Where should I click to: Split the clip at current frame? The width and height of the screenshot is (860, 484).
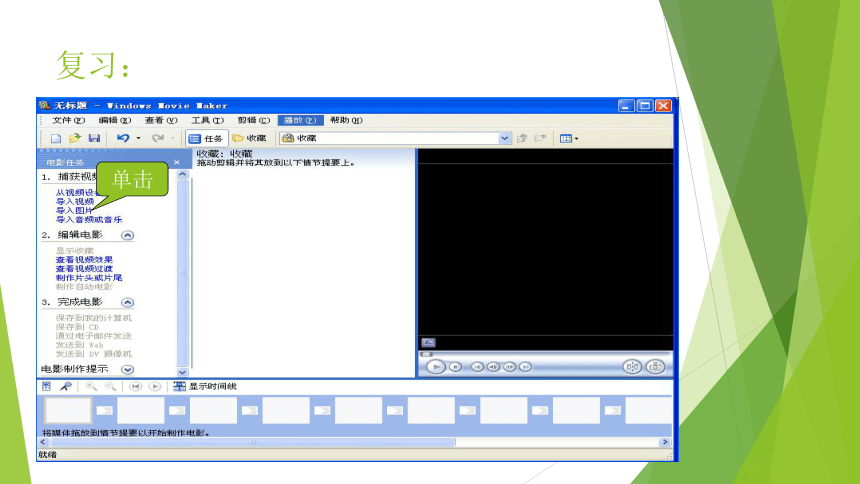pos(632,367)
